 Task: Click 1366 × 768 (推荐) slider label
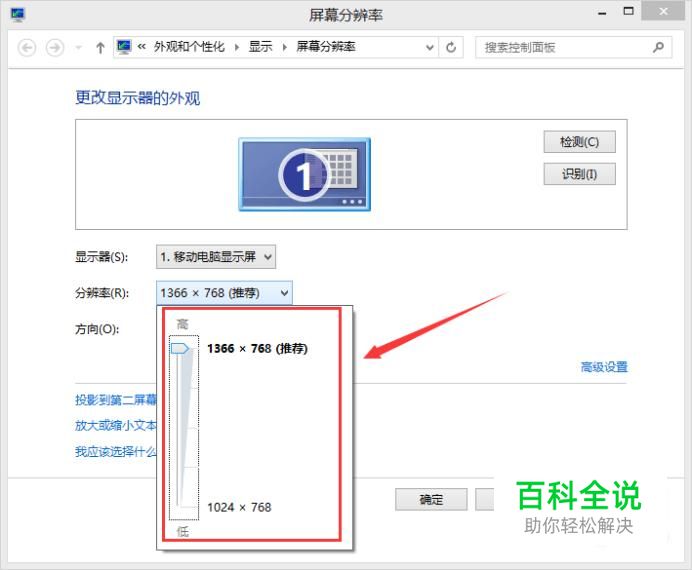tap(257, 349)
